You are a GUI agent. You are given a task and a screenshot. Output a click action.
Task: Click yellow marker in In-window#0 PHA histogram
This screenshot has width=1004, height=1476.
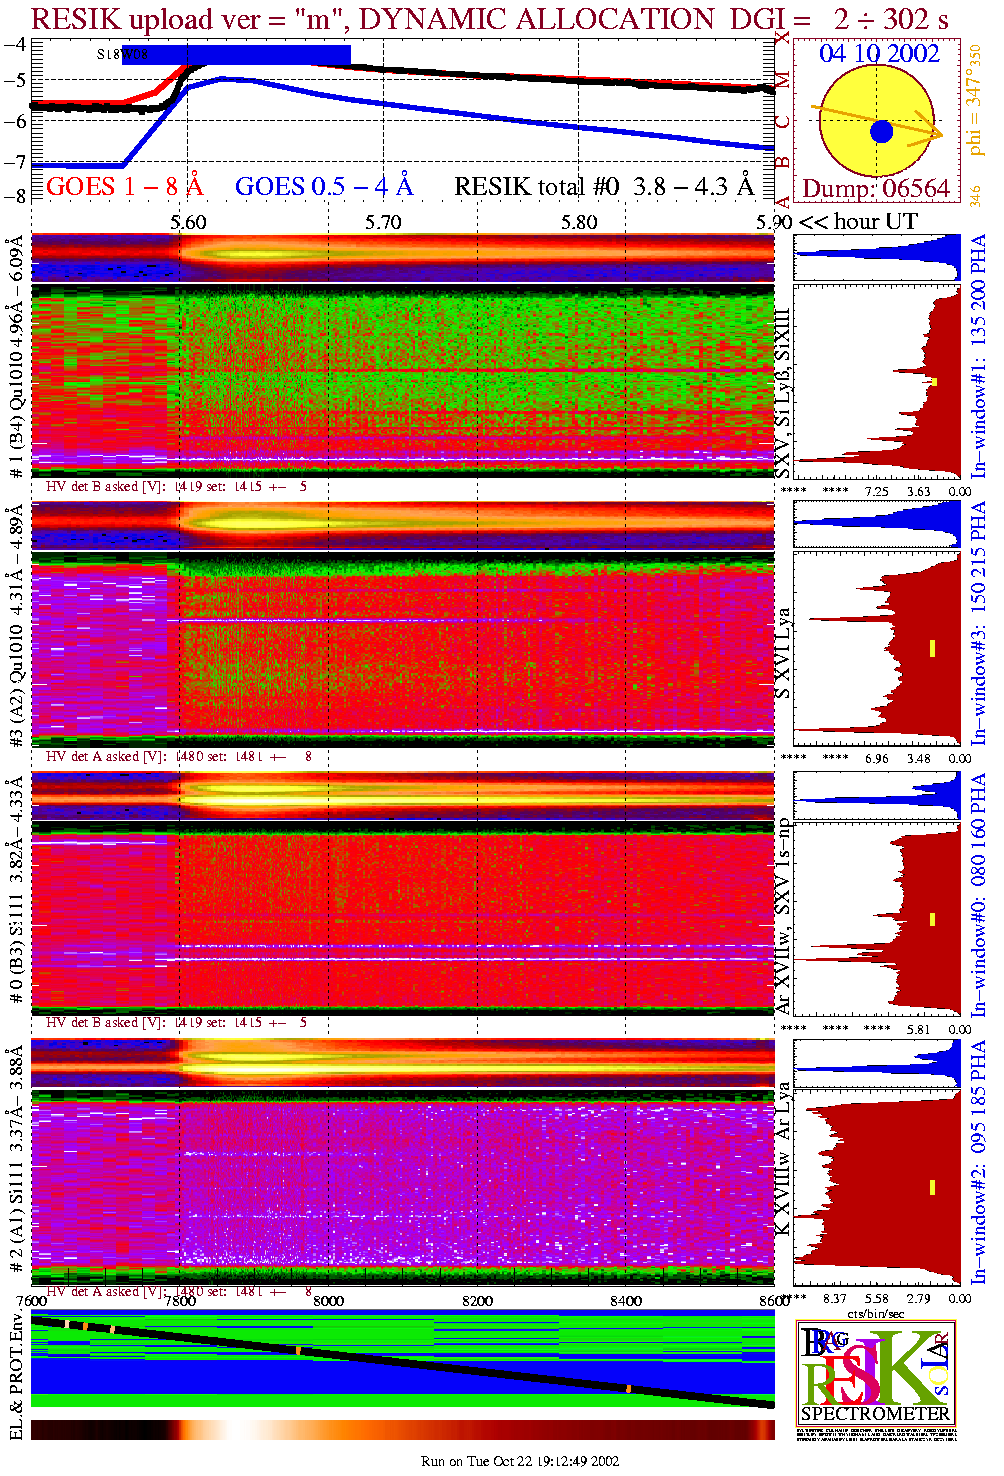(932, 918)
